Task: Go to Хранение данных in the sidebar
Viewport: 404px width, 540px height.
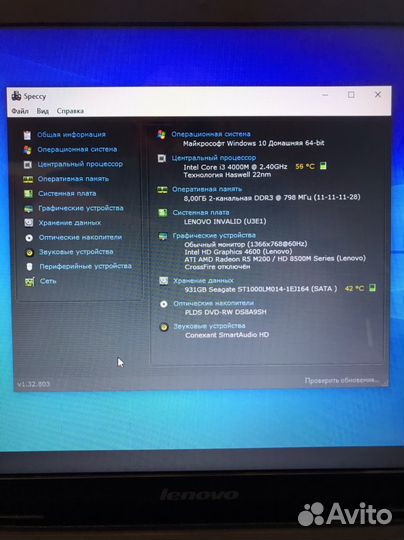Action: [70, 223]
